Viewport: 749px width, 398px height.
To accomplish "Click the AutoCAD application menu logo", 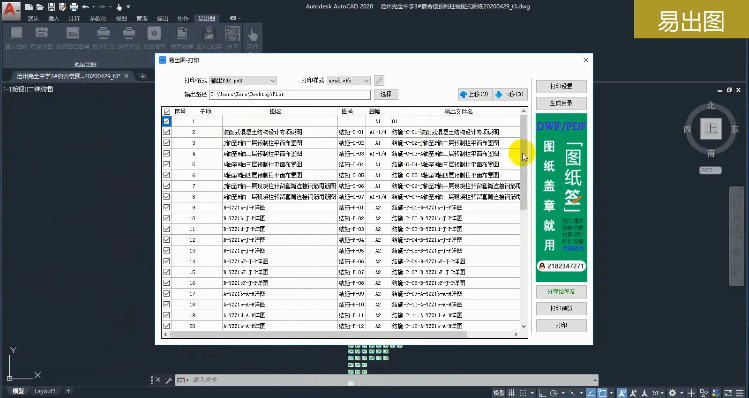I will tap(11, 11).
